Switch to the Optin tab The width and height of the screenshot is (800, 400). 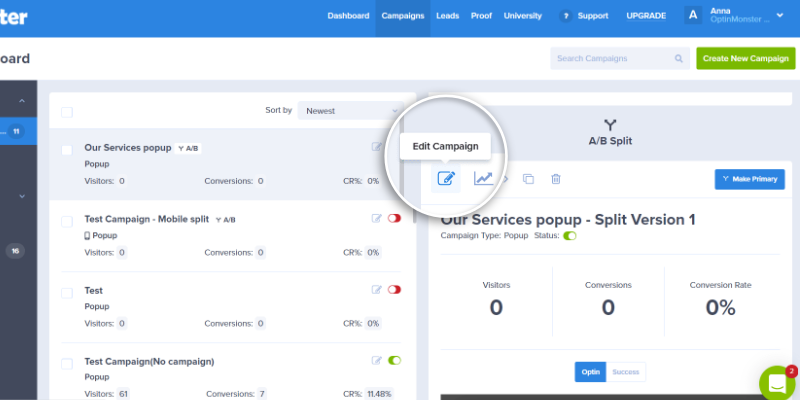click(590, 372)
